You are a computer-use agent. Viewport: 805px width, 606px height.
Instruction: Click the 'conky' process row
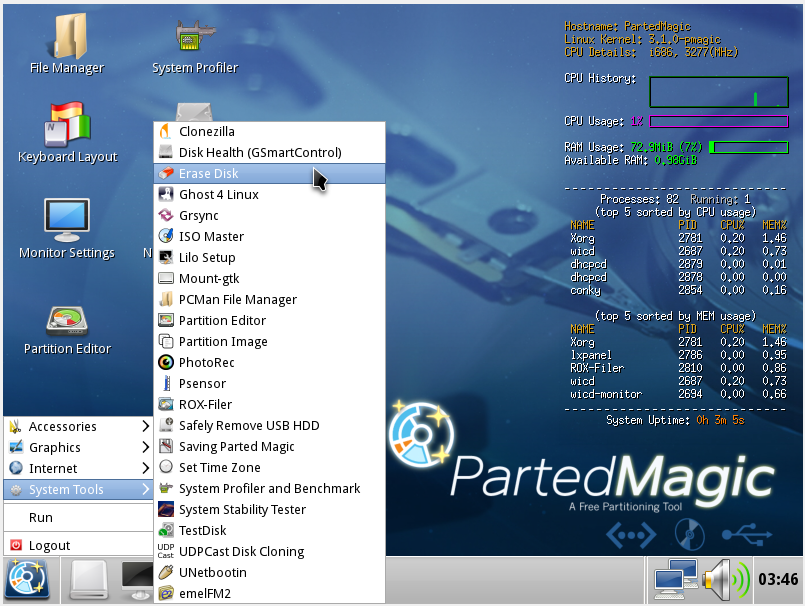[x=678, y=290]
